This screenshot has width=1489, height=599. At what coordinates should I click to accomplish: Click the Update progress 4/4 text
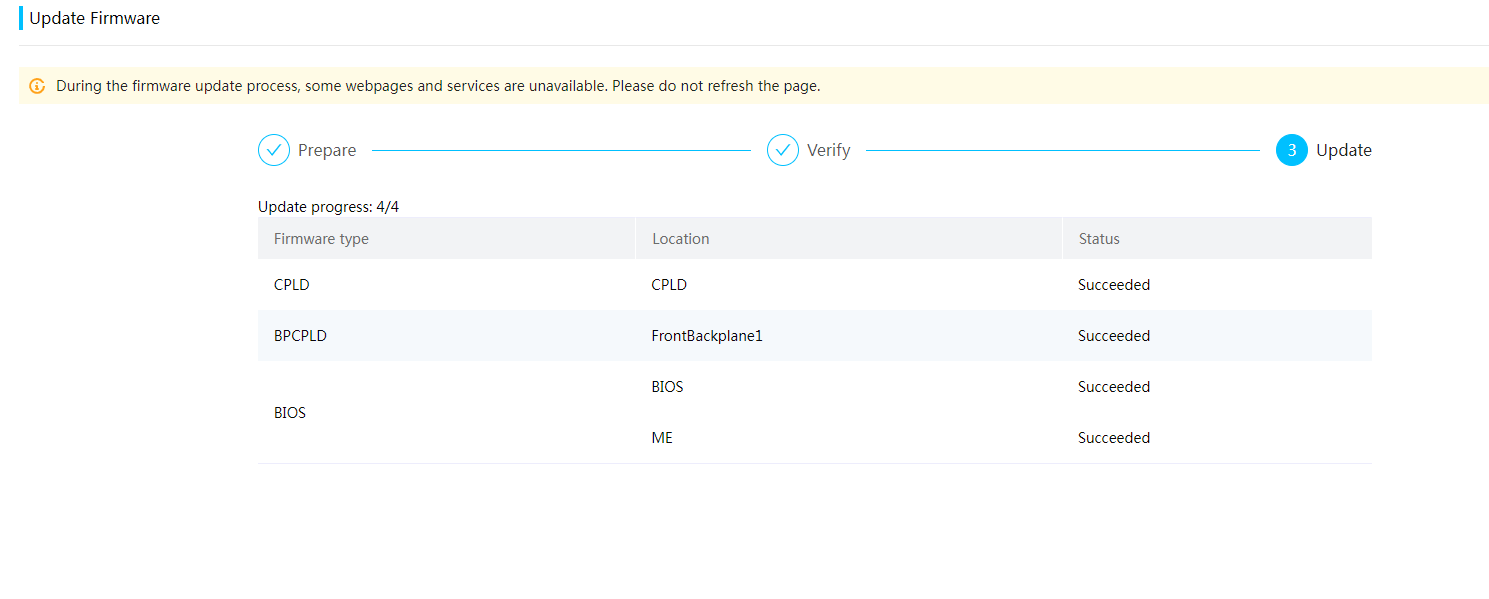pyautogui.click(x=328, y=207)
